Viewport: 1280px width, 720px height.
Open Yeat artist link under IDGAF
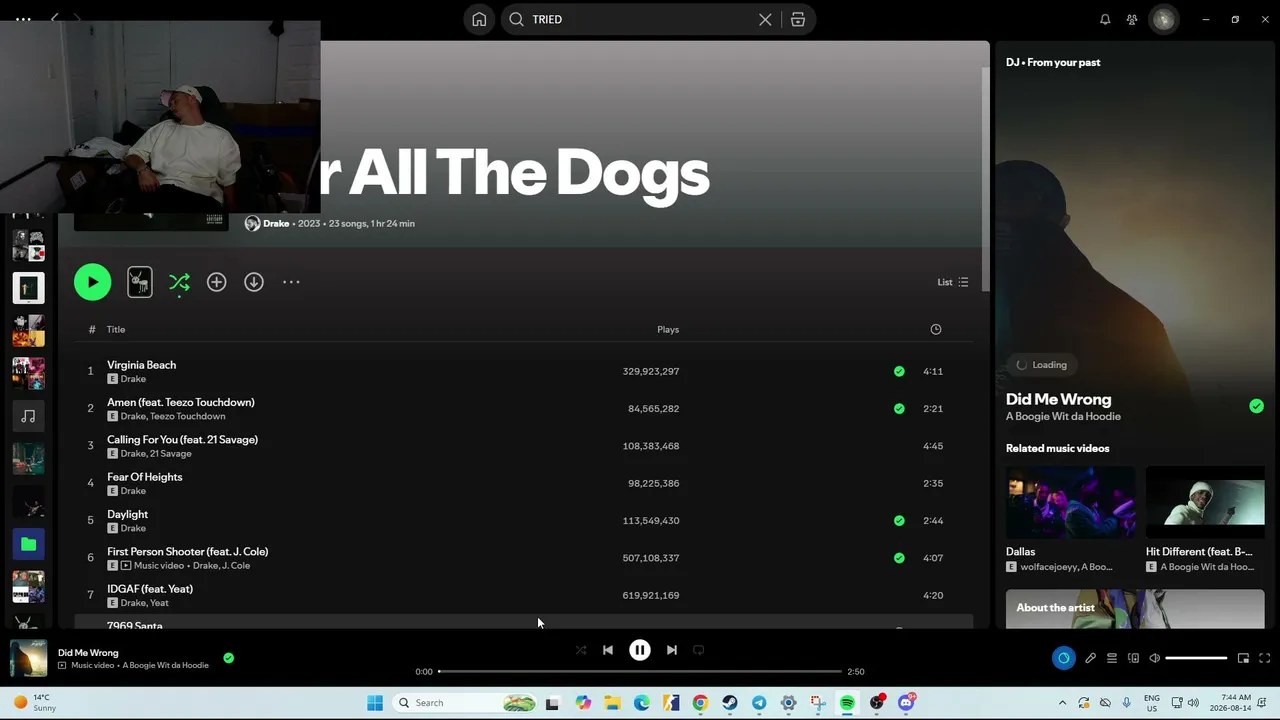coord(159,603)
